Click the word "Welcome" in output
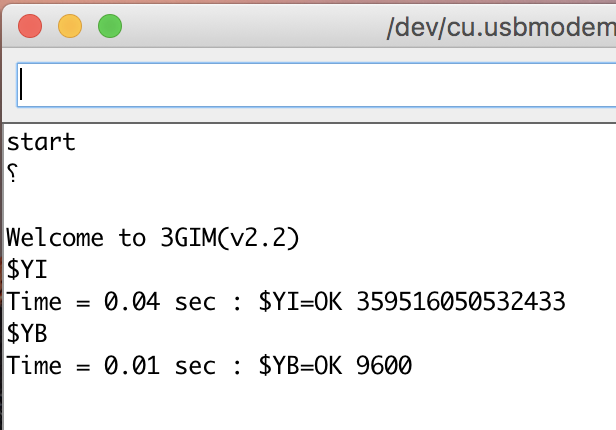Image resolution: width=616 pixels, height=430 pixels. coord(55,238)
